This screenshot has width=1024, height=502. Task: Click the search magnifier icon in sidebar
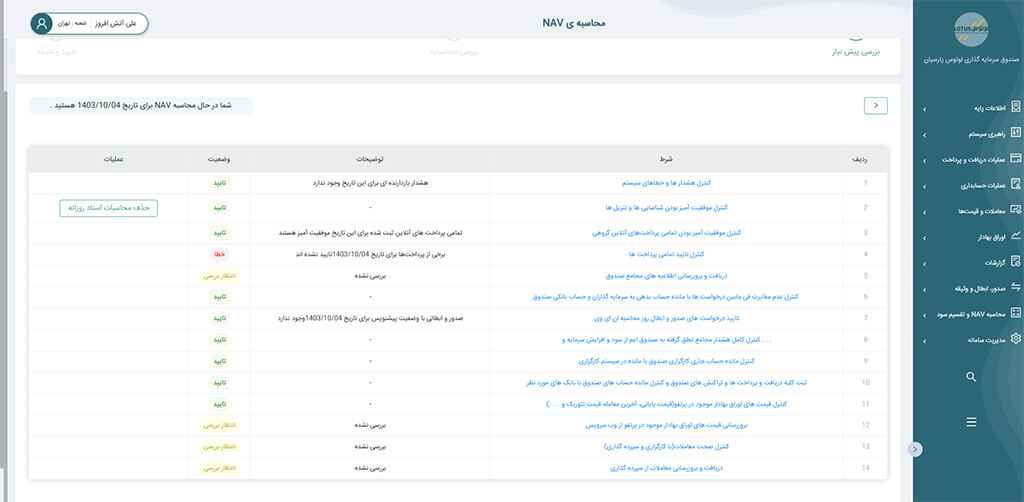pos(970,377)
